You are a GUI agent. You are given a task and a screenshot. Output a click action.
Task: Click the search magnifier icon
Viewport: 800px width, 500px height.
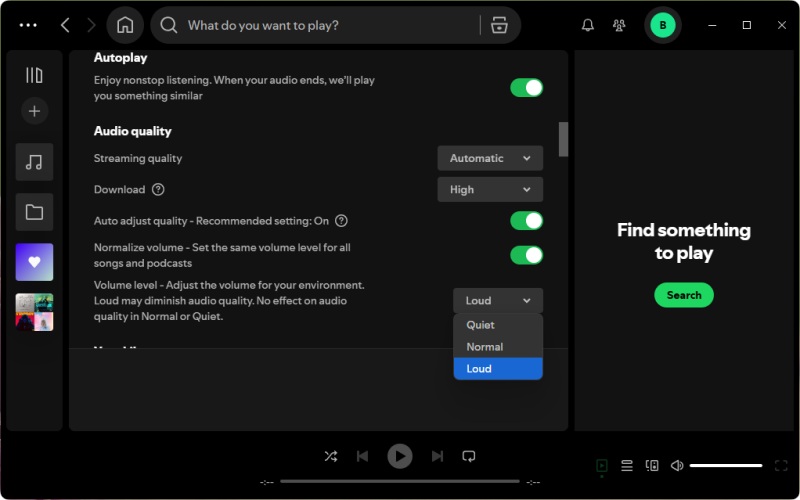(168, 25)
